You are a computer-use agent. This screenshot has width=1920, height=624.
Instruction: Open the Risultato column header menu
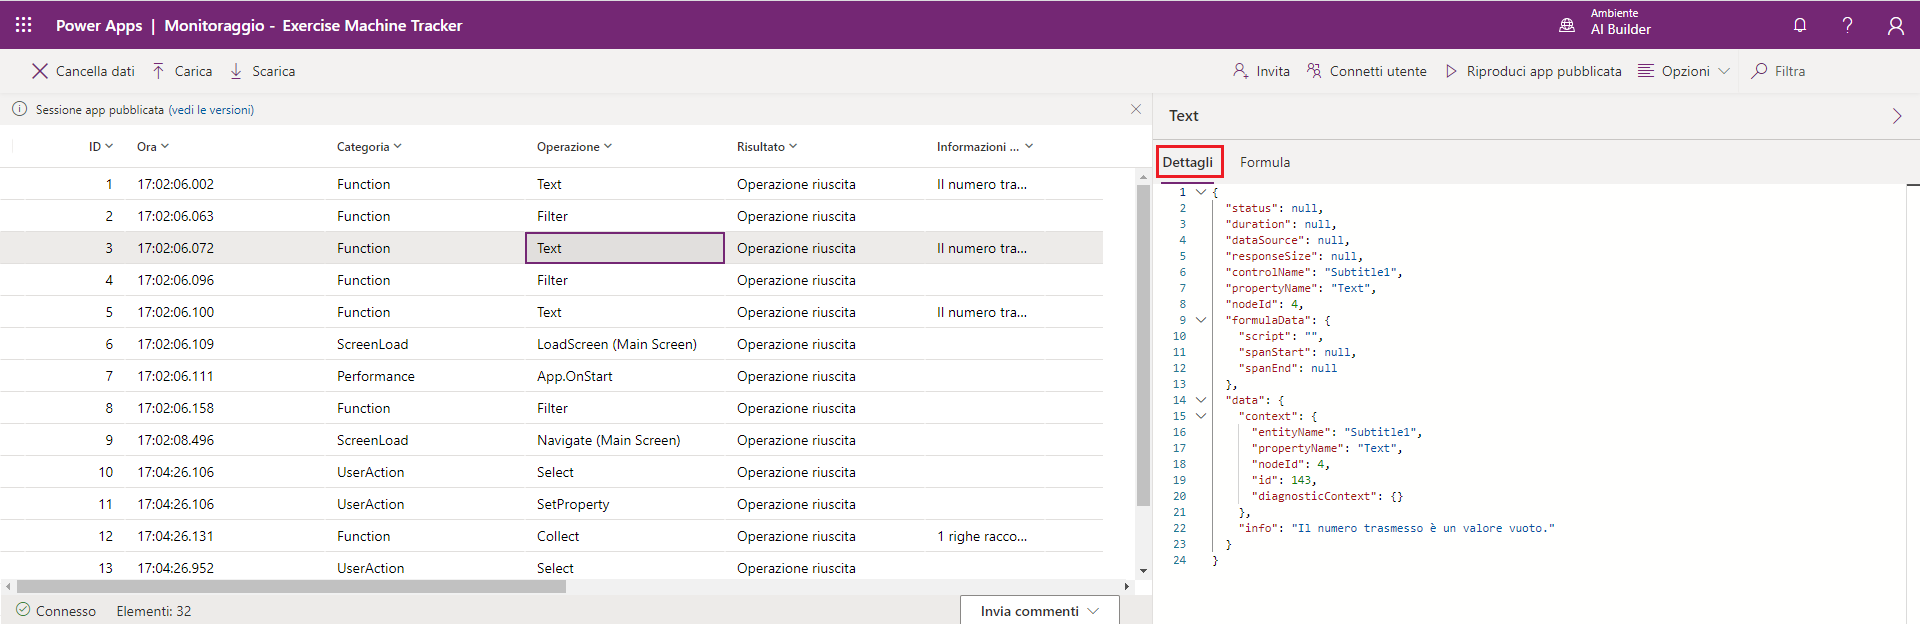point(767,147)
